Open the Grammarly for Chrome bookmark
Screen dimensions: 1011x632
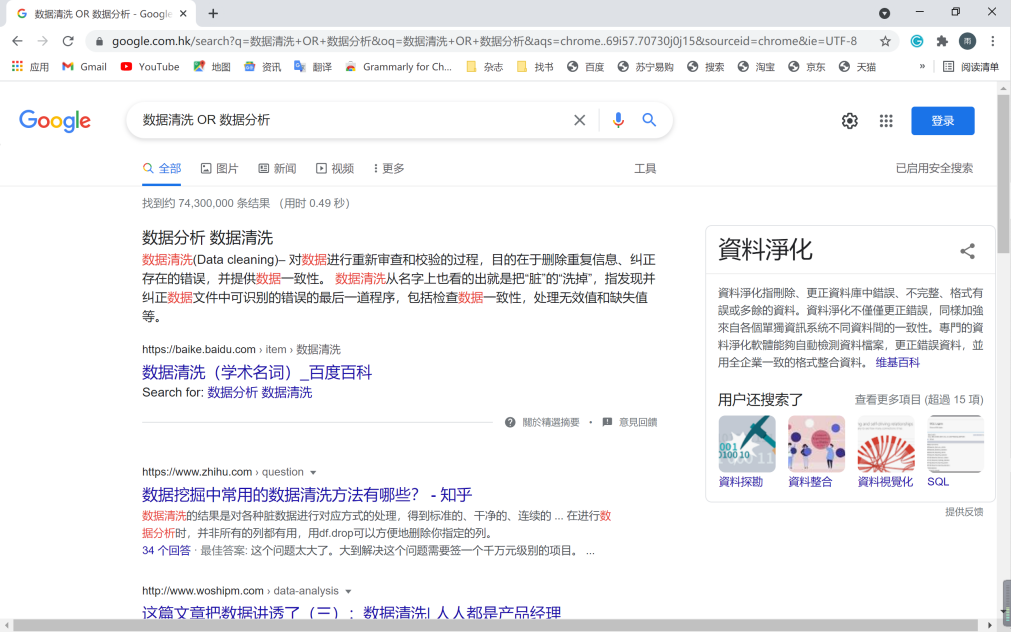click(398, 66)
